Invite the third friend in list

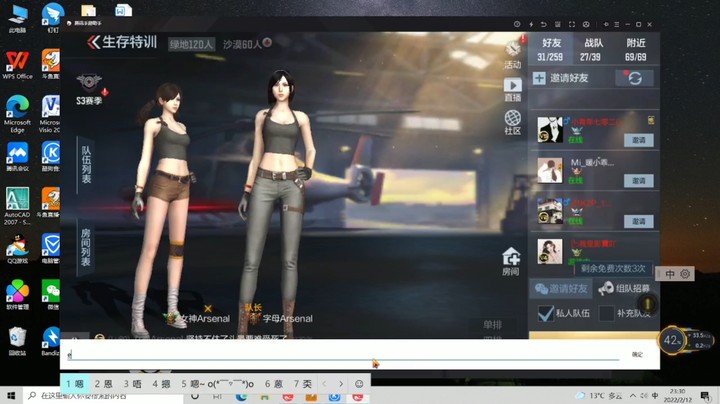pos(639,221)
